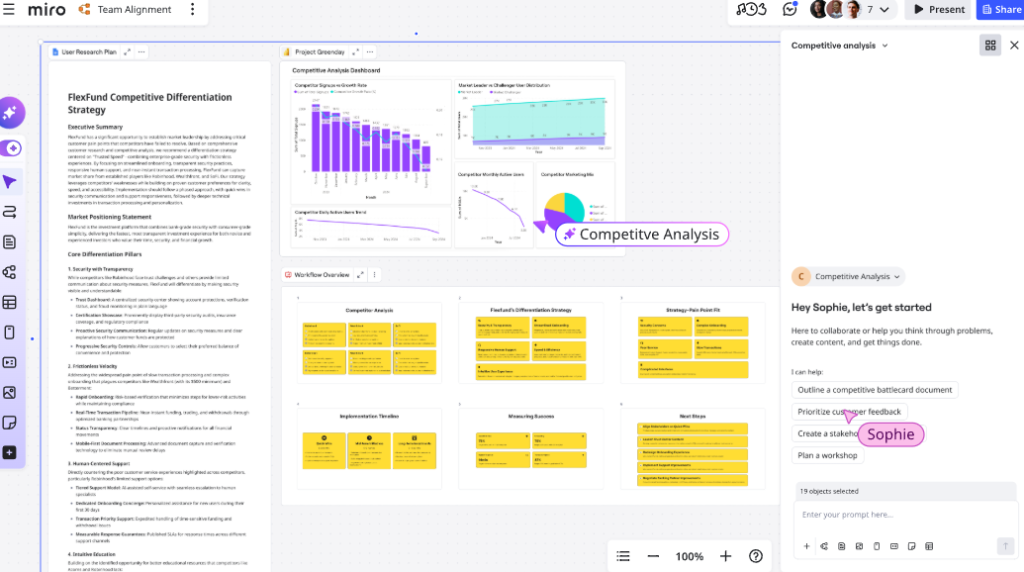Screen dimensions: 1024x572
Task: Choose 'Outline a competitive battlecard document' suggestion
Action: 875,390
